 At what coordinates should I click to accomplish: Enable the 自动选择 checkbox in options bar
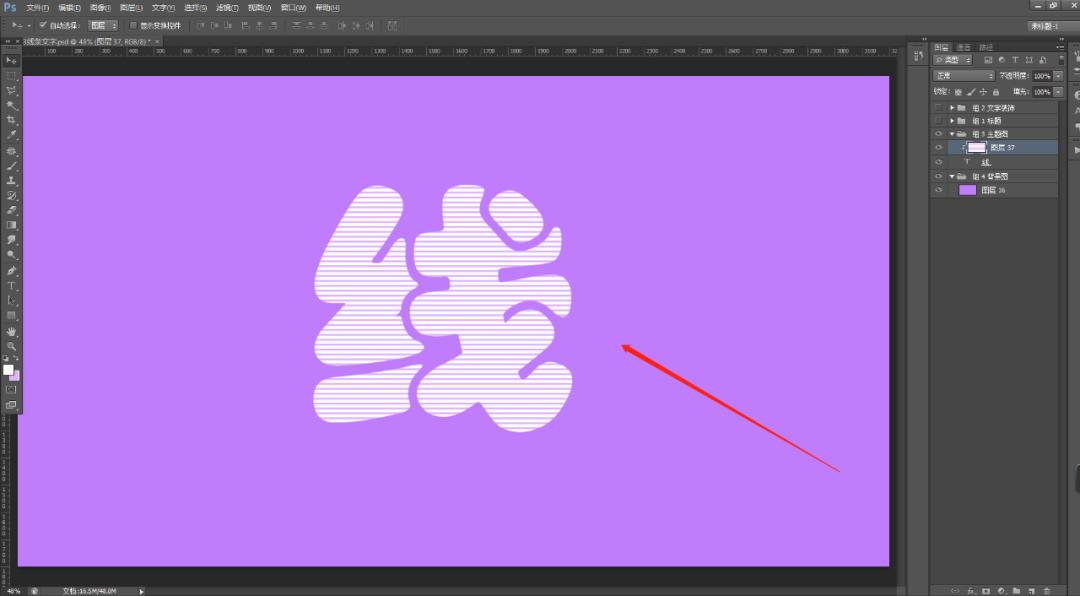45,25
